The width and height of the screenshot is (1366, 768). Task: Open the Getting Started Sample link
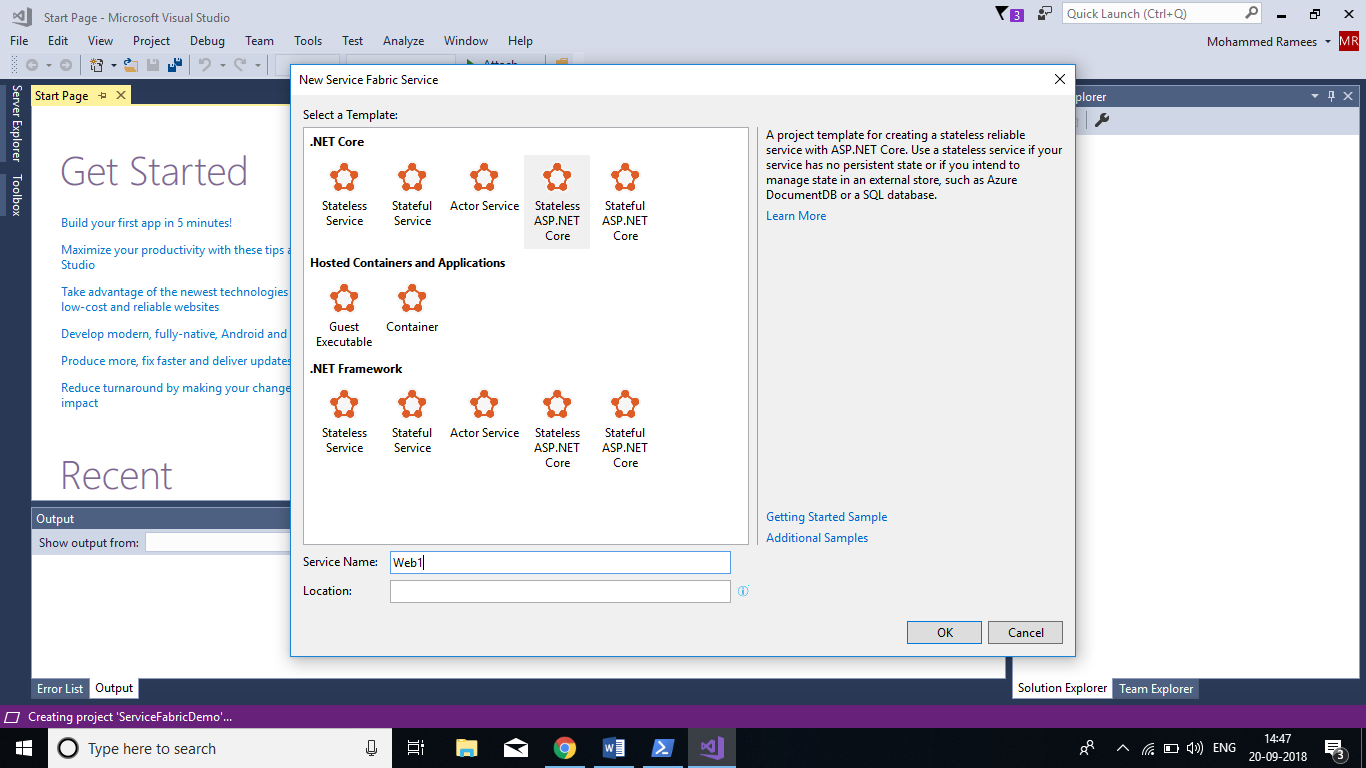click(x=826, y=517)
